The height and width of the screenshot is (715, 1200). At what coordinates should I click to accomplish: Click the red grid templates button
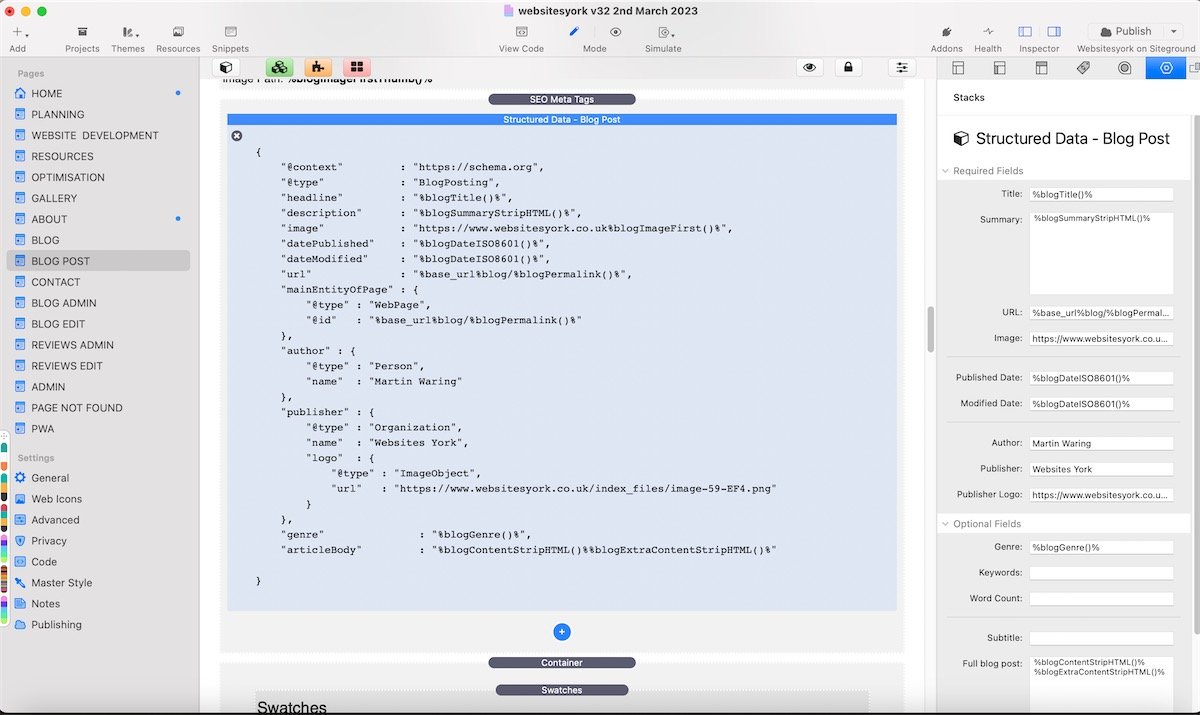(x=357, y=67)
